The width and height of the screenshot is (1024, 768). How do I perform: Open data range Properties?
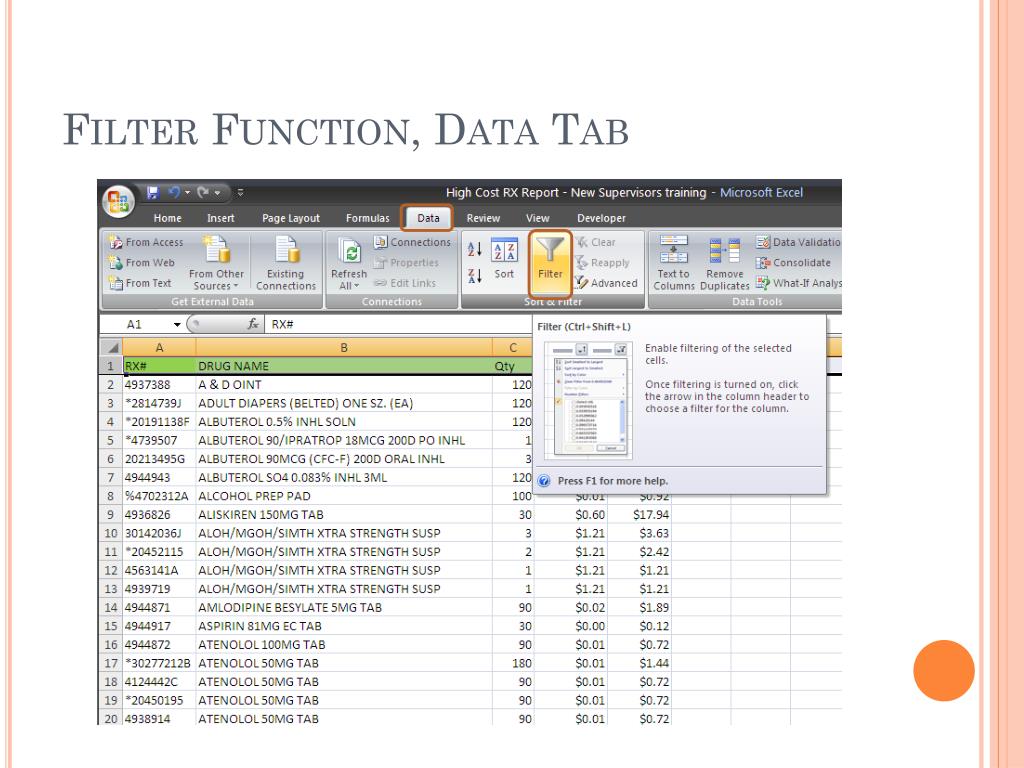coord(406,263)
